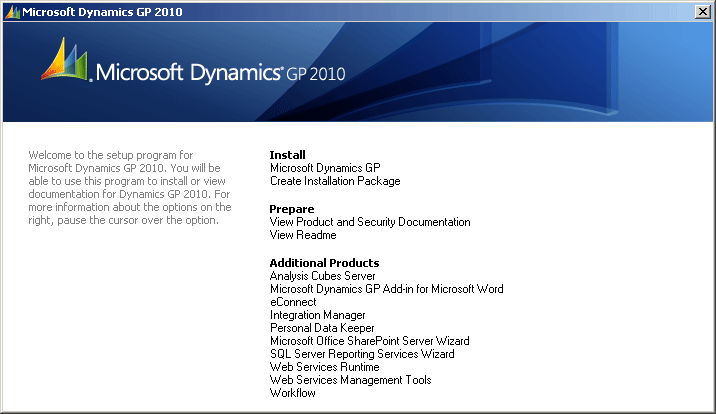The image size is (716, 414).
Task: Select Web Services Management Tools
Action: coord(351,380)
